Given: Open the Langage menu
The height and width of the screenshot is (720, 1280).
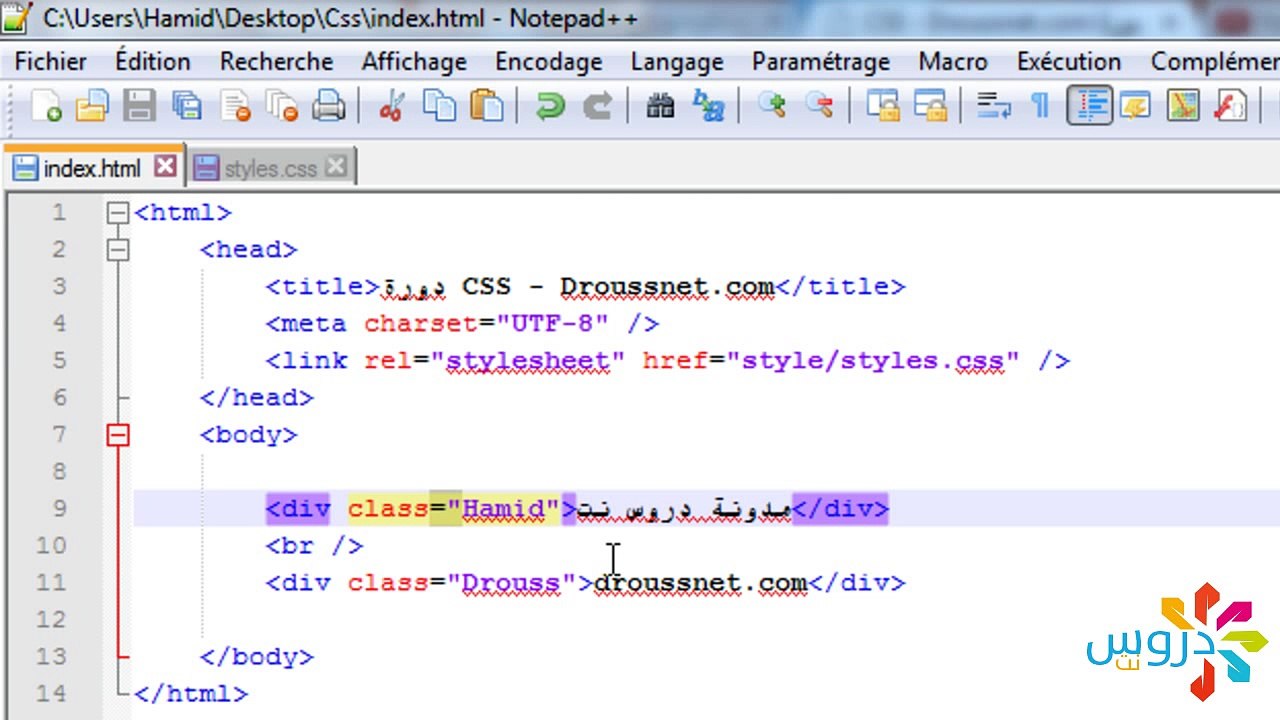Looking at the screenshot, I should [677, 61].
